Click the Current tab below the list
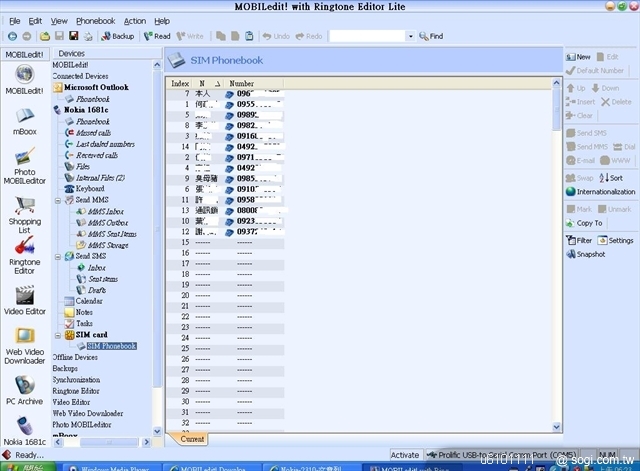640x471 pixels. (x=192, y=439)
